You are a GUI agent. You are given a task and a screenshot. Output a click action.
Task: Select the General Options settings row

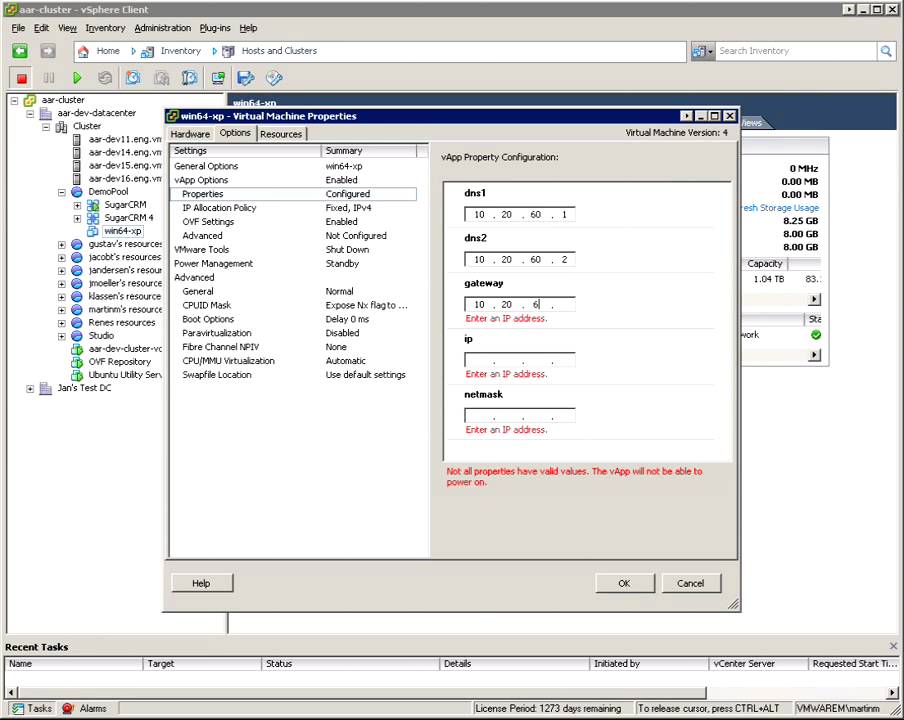(293, 166)
